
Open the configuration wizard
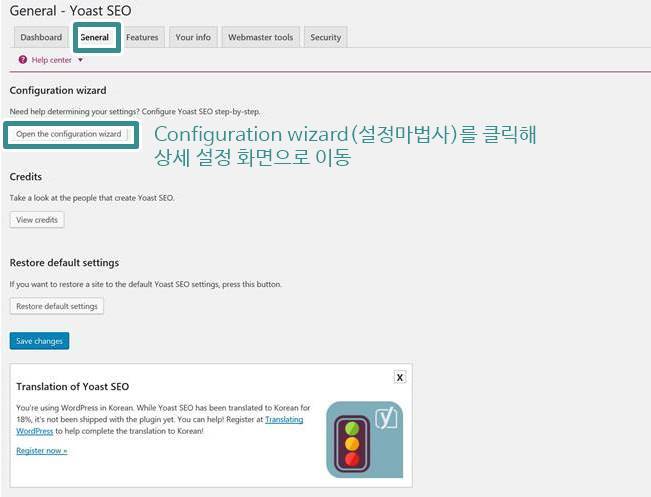coord(69,134)
